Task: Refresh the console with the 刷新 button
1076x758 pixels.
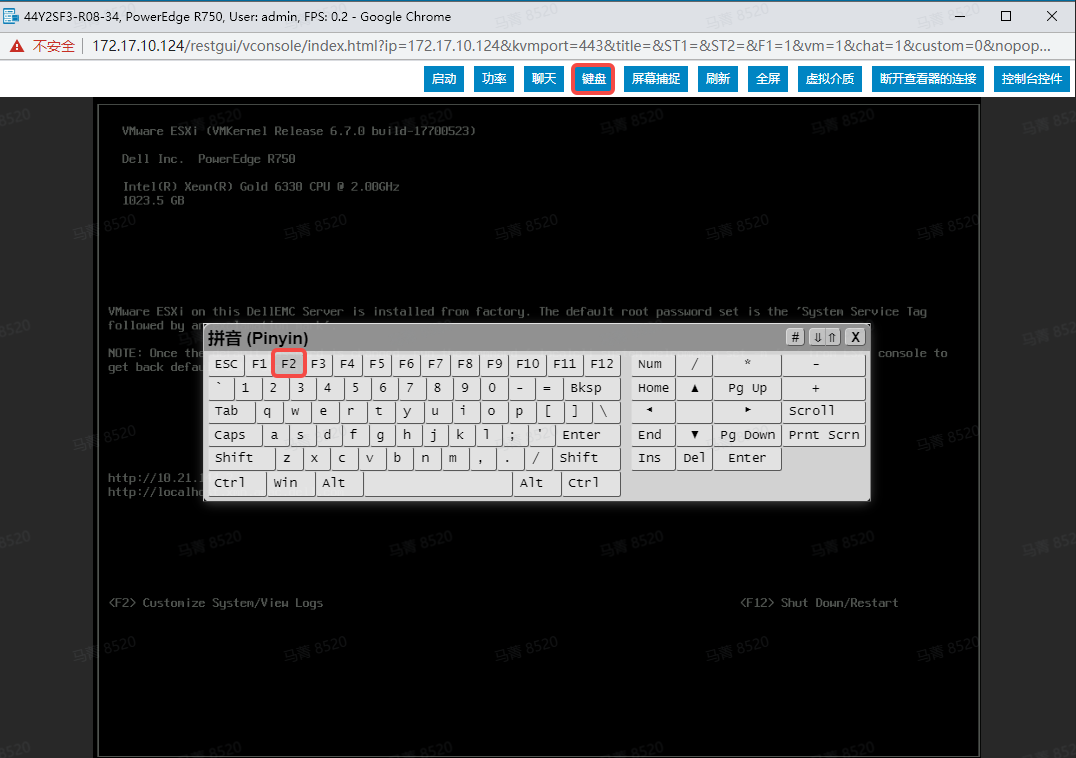Action: [717, 78]
